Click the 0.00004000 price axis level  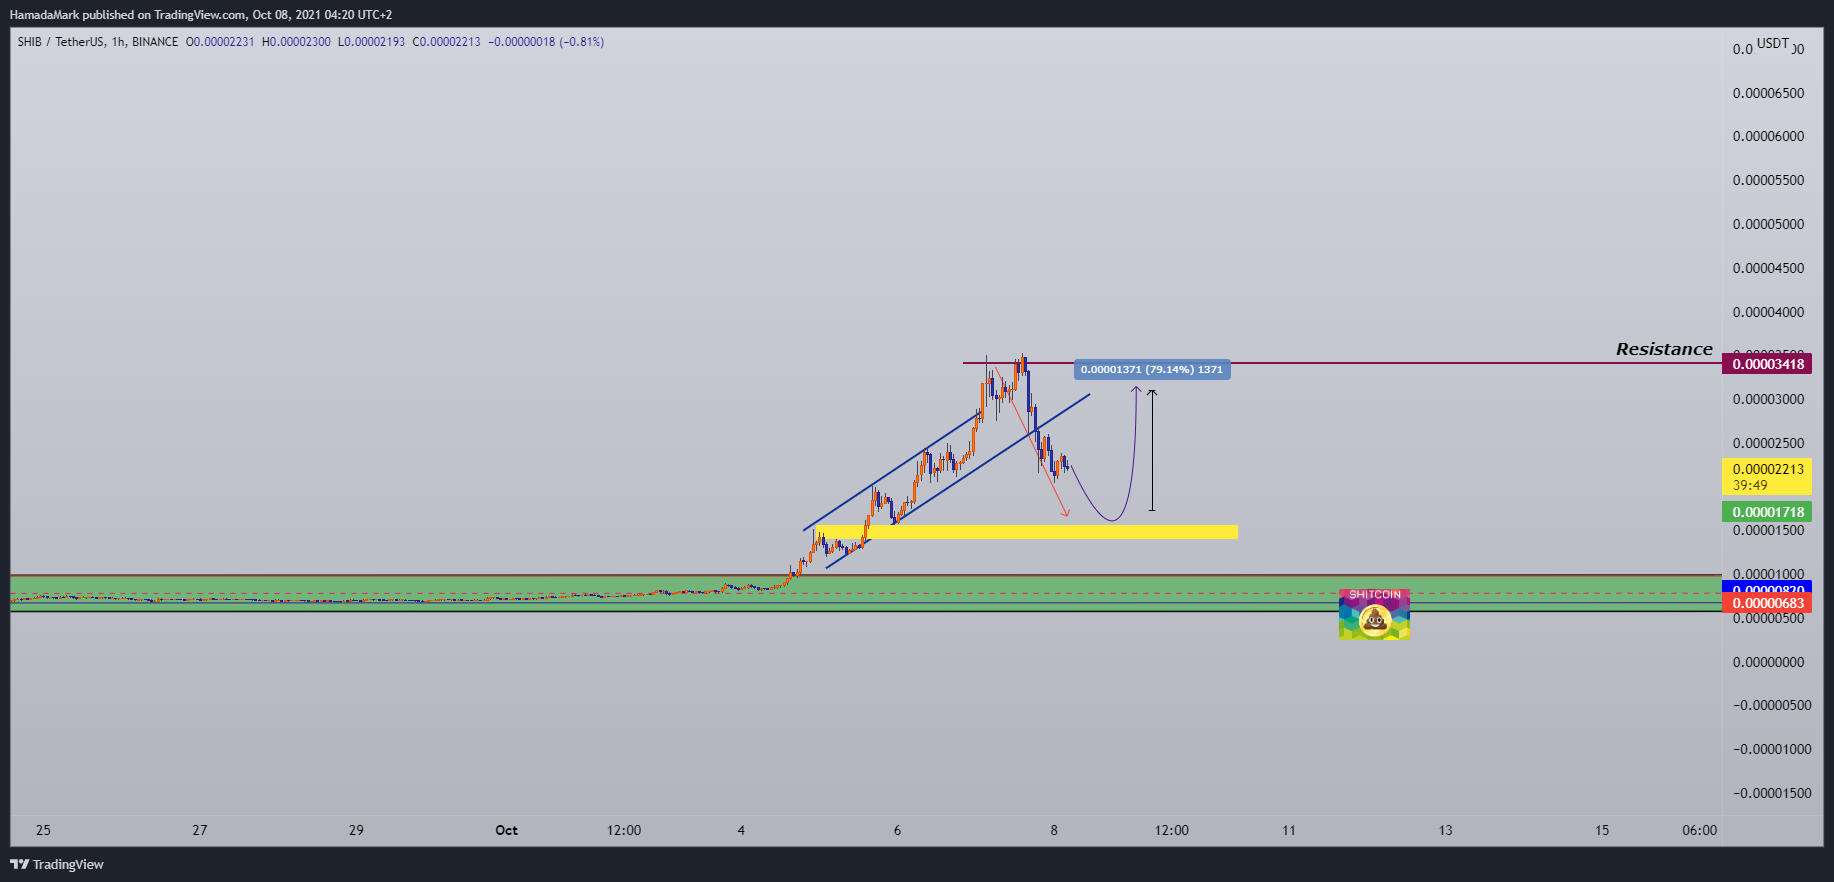[x=1768, y=312]
